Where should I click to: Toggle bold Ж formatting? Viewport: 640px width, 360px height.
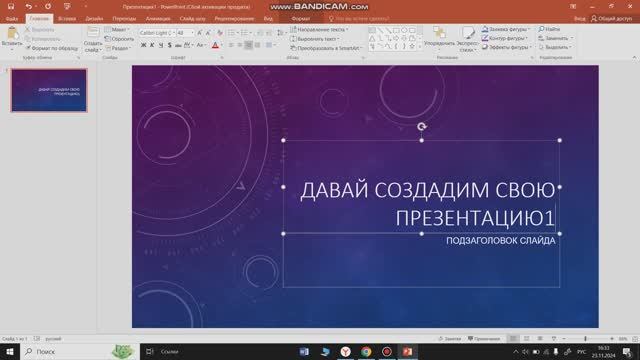[143, 45]
